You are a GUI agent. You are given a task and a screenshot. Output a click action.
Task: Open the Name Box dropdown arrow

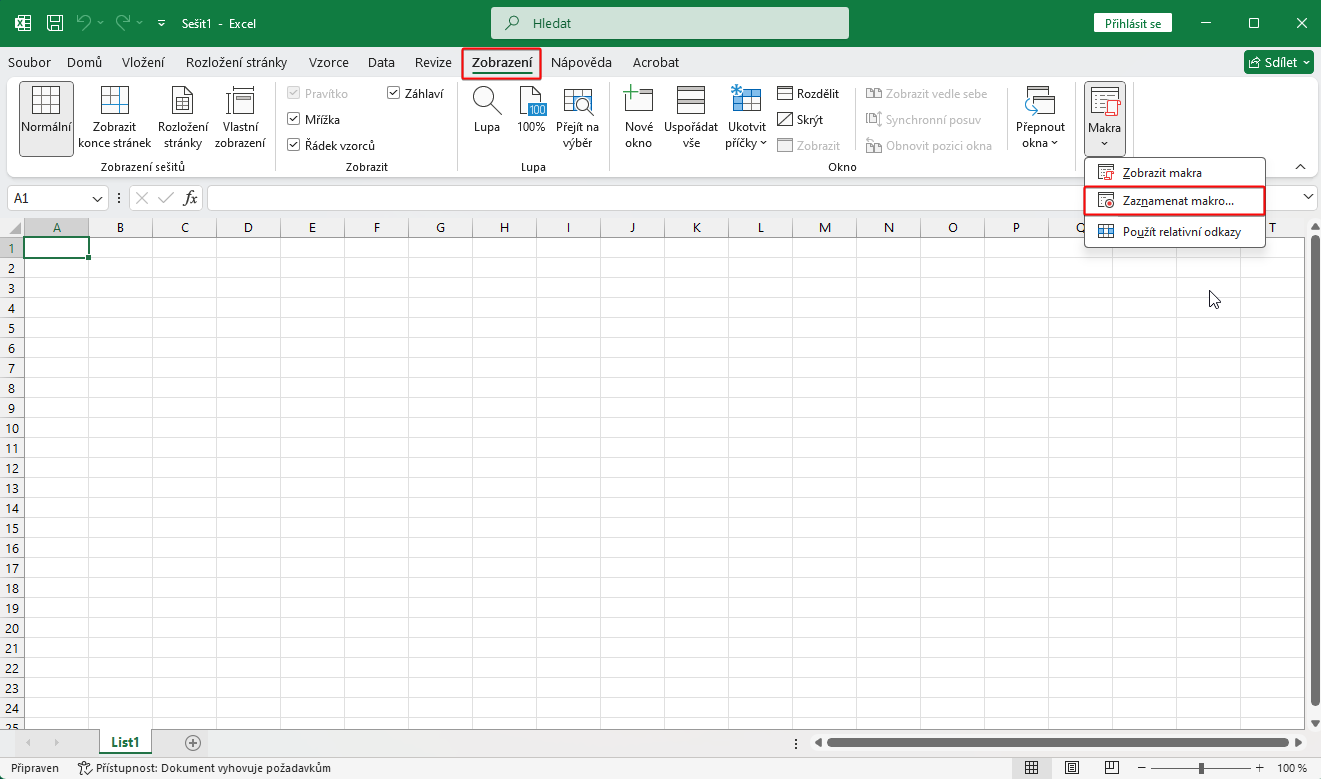[x=95, y=198]
